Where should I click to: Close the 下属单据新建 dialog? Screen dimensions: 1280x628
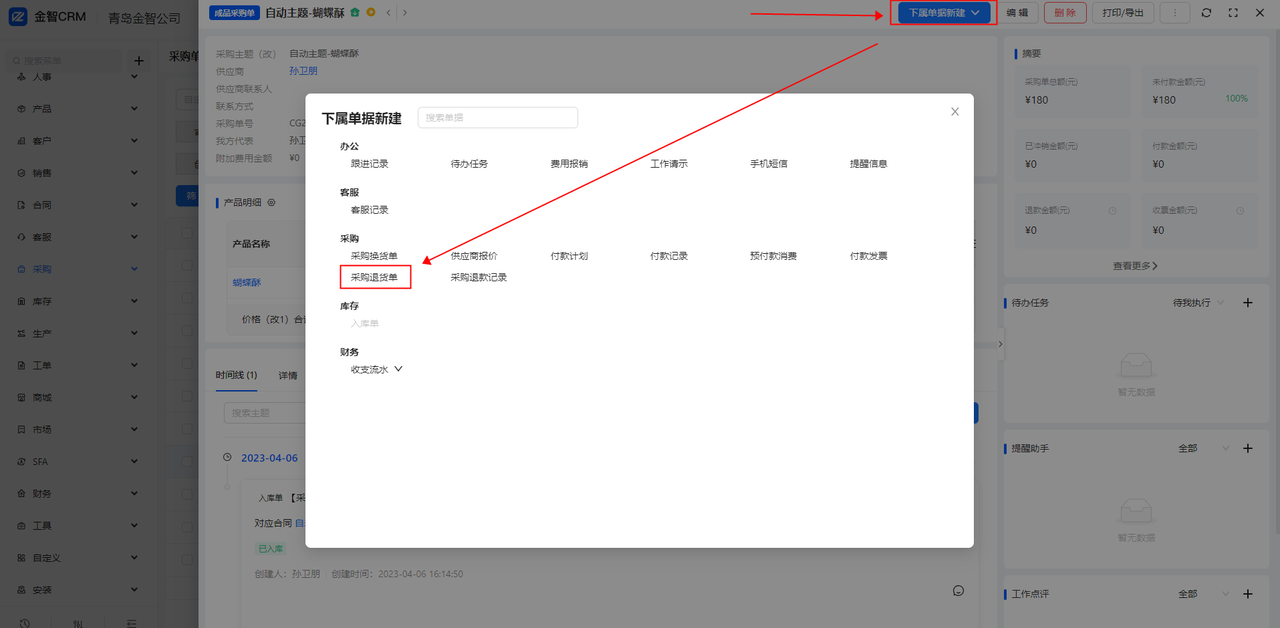[x=955, y=112]
